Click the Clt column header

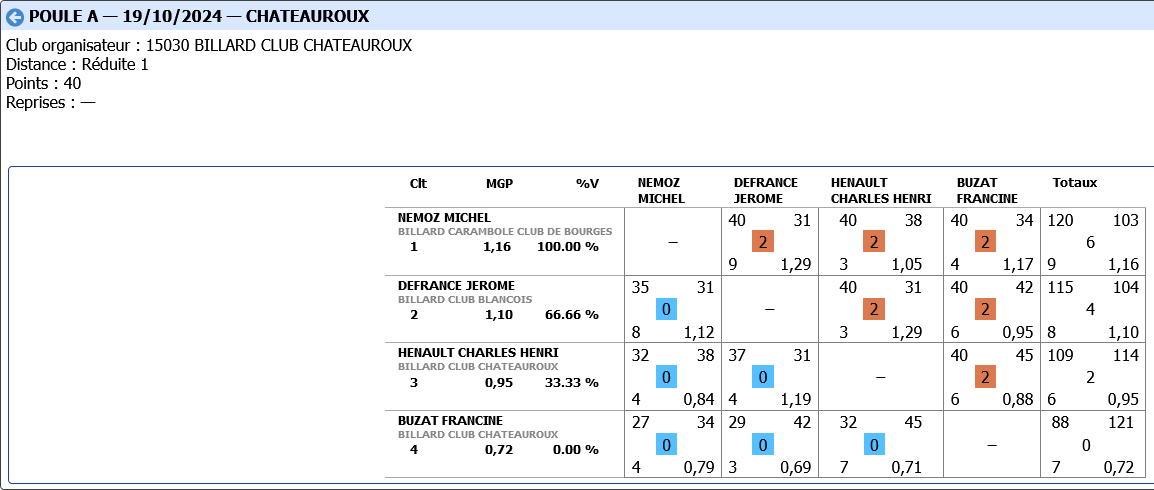pyautogui.click(x=418, y=183)
